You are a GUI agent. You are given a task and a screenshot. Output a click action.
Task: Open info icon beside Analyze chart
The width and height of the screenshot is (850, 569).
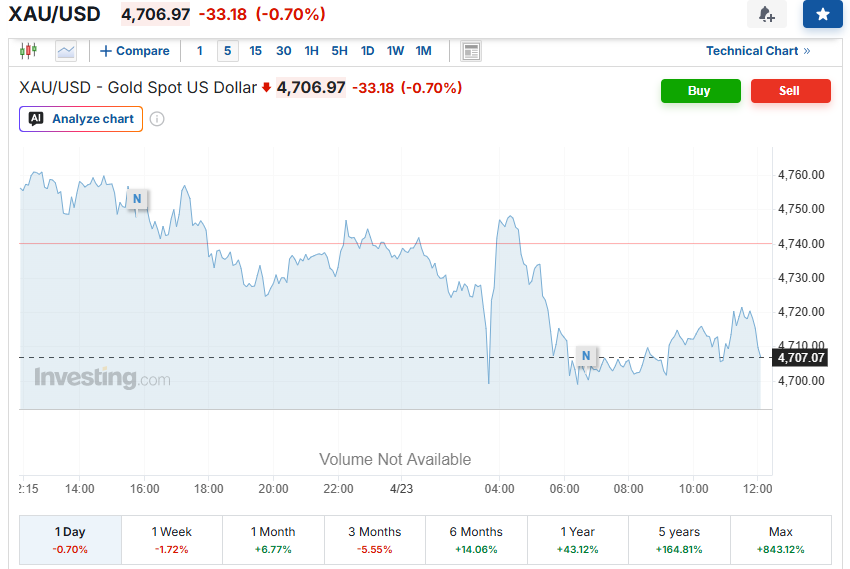click(x=157, y=119)
